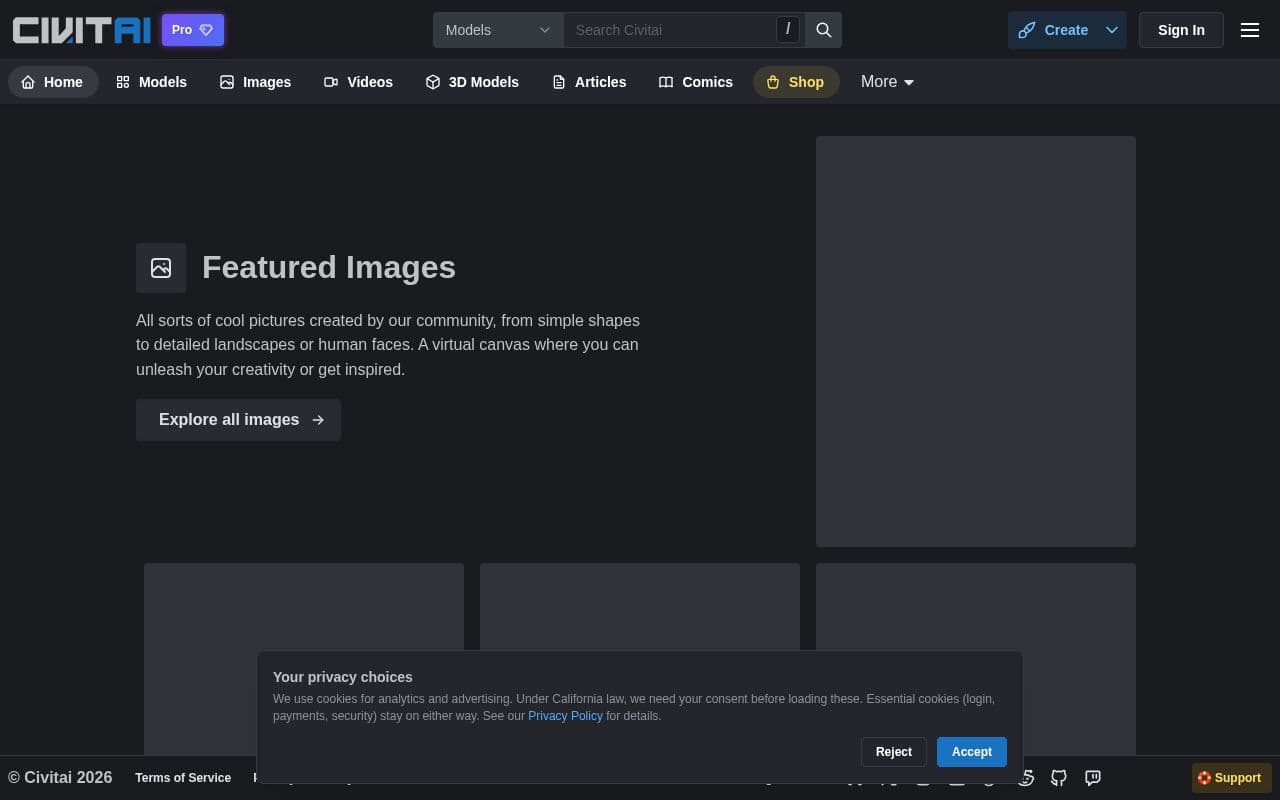
Task: Open the hamburger menu icon
Action: click(x=1250, y=30)
